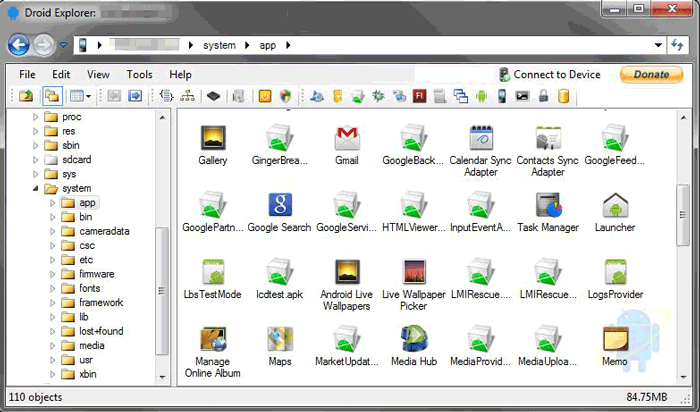Click the network tree toolbar icon
Image resolution: width=700 pixels, height=412 pixels.
click(188, 96)
